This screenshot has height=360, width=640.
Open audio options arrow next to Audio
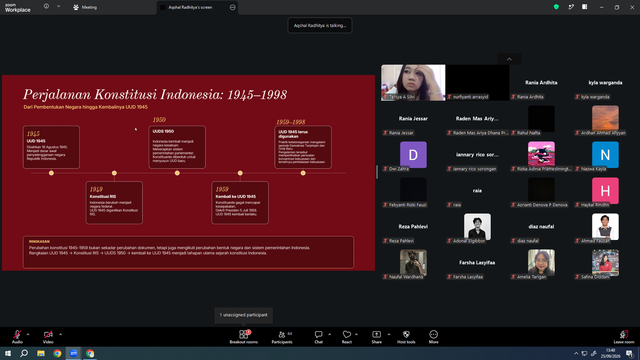pyautogui.click(x=28, y=334)
